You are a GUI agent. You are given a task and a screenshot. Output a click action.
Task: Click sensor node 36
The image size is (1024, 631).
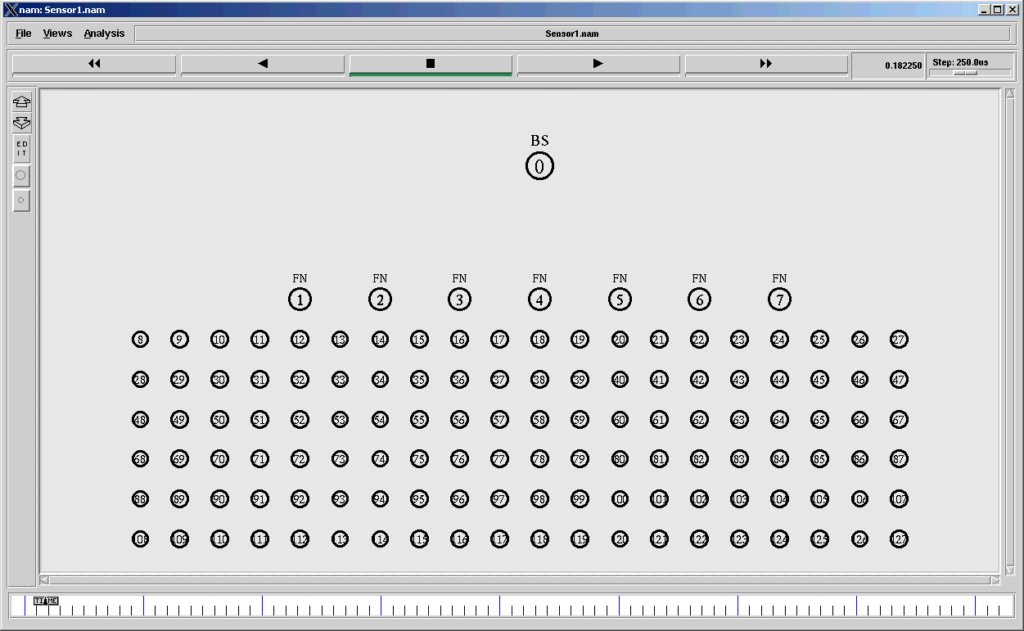[460, 380]
